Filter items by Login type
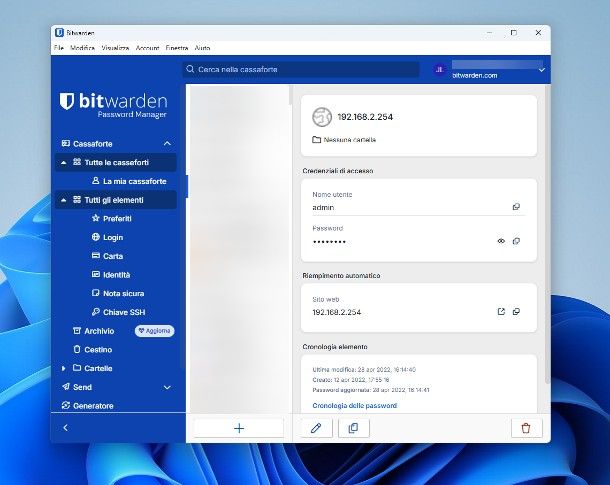This screenshot has height=485, width=610. [x=107, y=237]
